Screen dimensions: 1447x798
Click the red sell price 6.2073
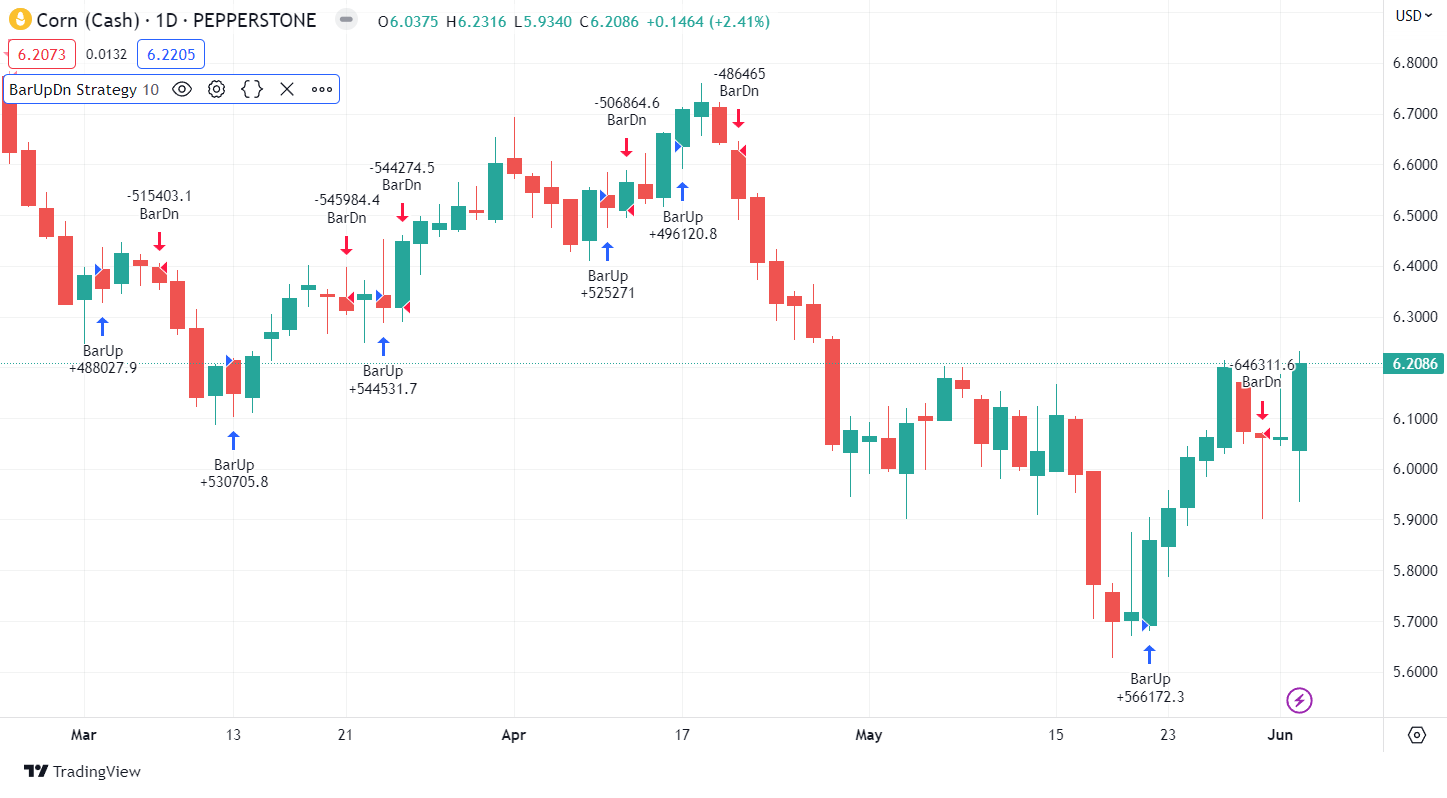(41, 54)
